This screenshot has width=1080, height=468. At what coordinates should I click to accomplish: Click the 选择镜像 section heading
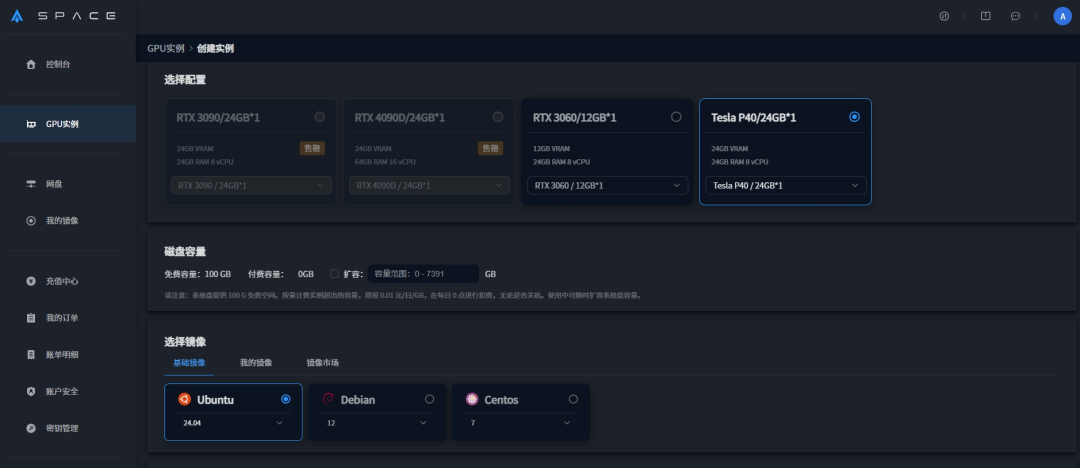(185, 342)
